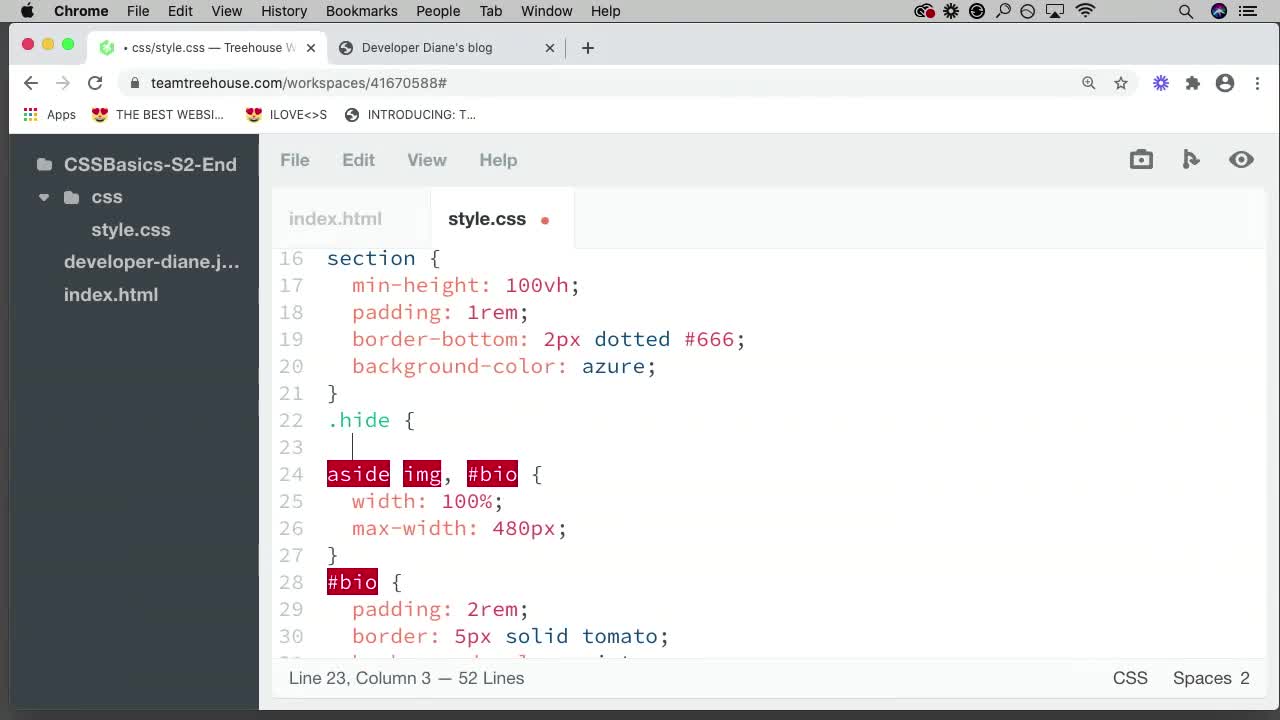Click the page zoom magnifier icon
This screenshot has height=720, width=1280.
(1089, 83)
